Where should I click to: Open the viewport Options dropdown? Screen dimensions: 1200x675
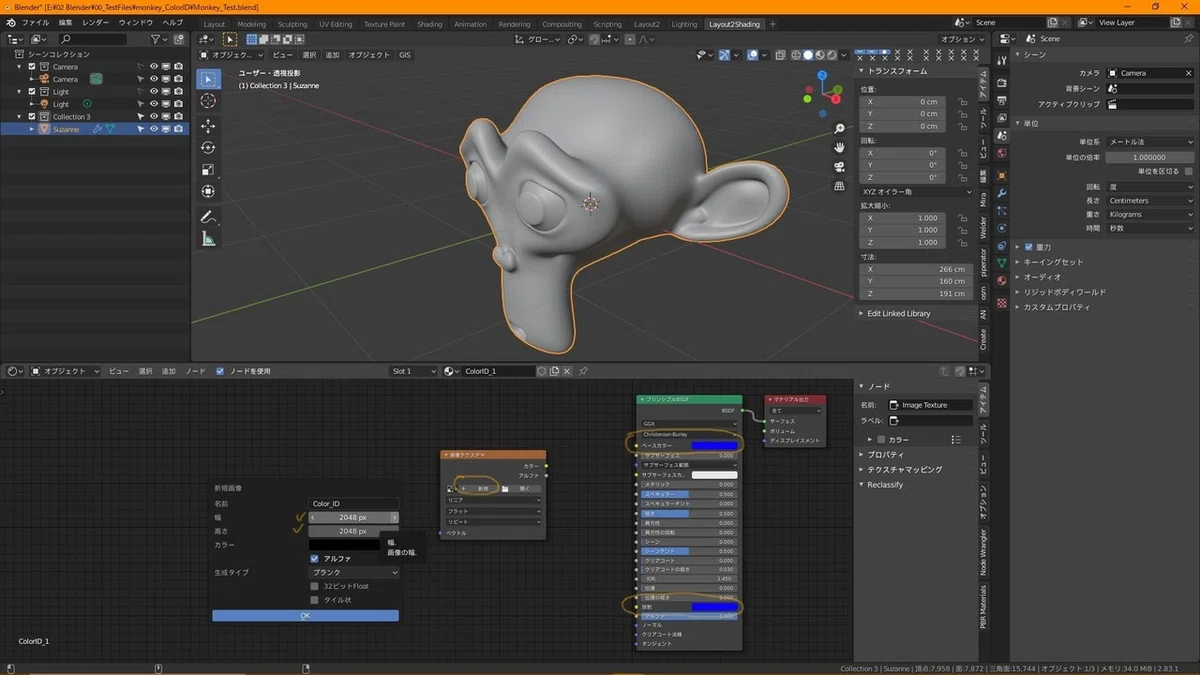(963, 39)
